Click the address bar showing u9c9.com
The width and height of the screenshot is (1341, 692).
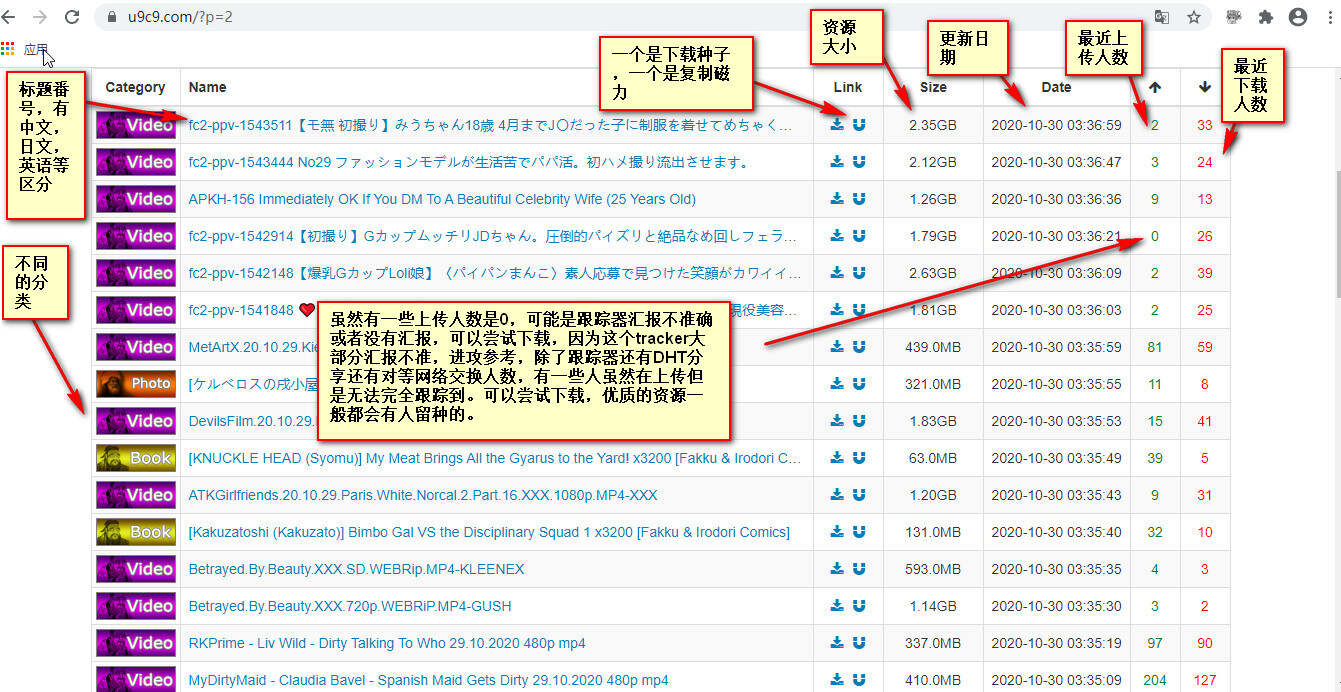(600, 17)
